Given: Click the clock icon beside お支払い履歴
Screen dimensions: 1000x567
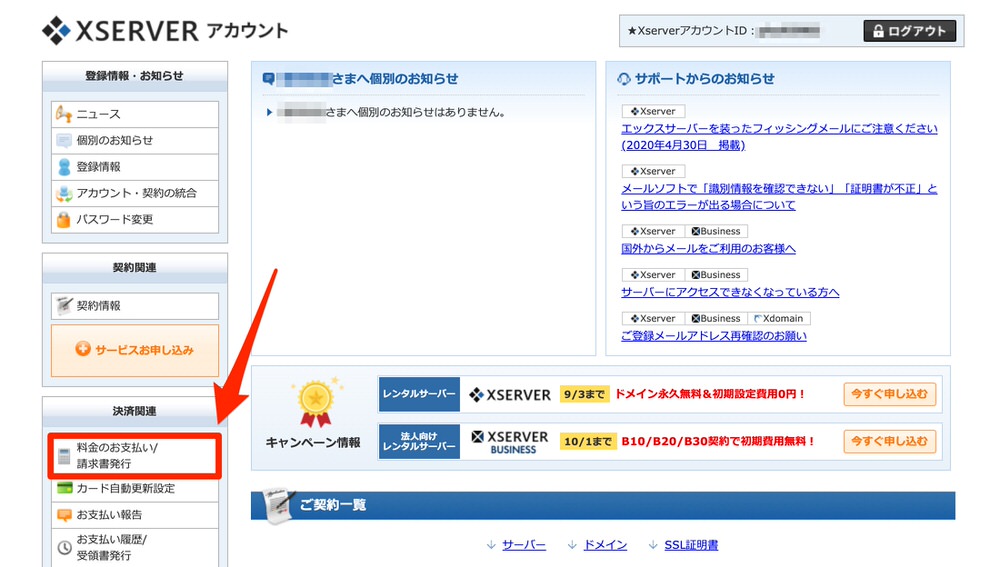Looking at the screenshot, I should [64, 547].
